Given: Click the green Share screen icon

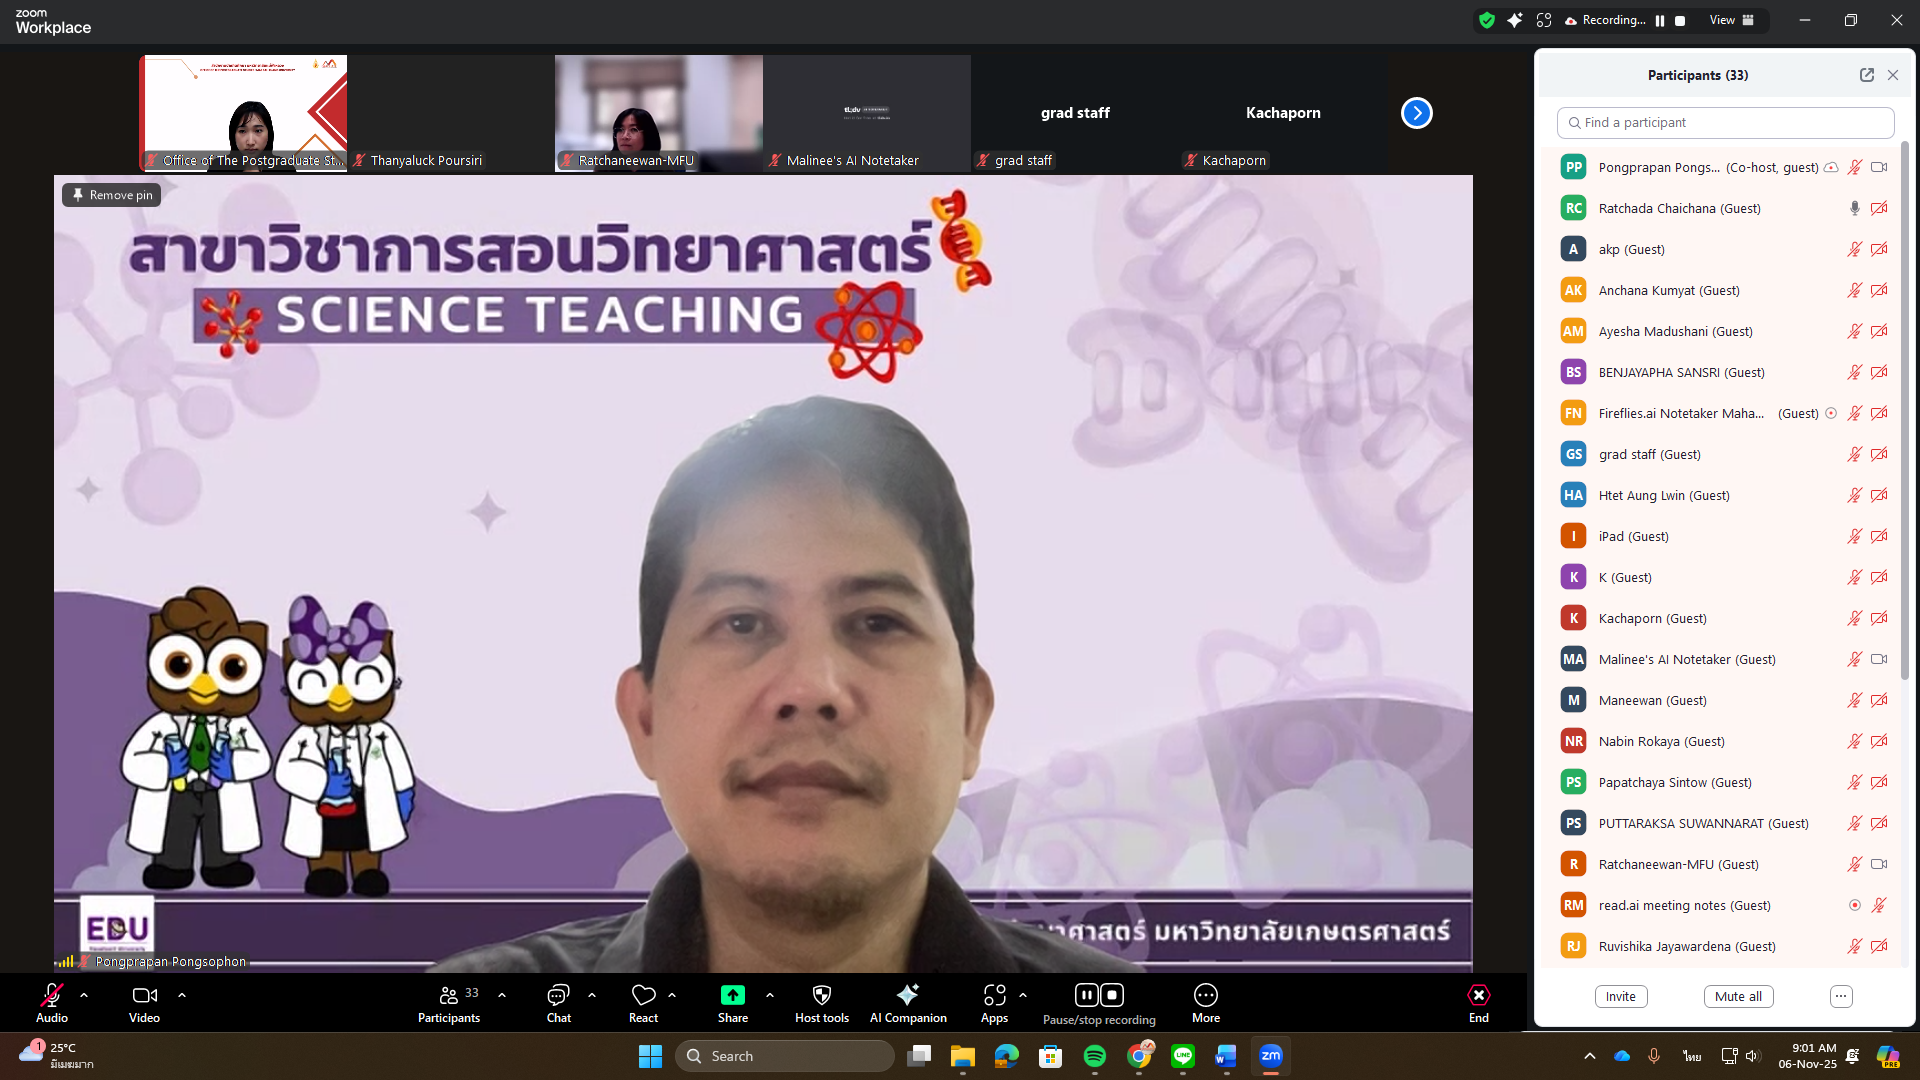Looking at the screenshot, I should pyautogui.click(x=732, y=996).
